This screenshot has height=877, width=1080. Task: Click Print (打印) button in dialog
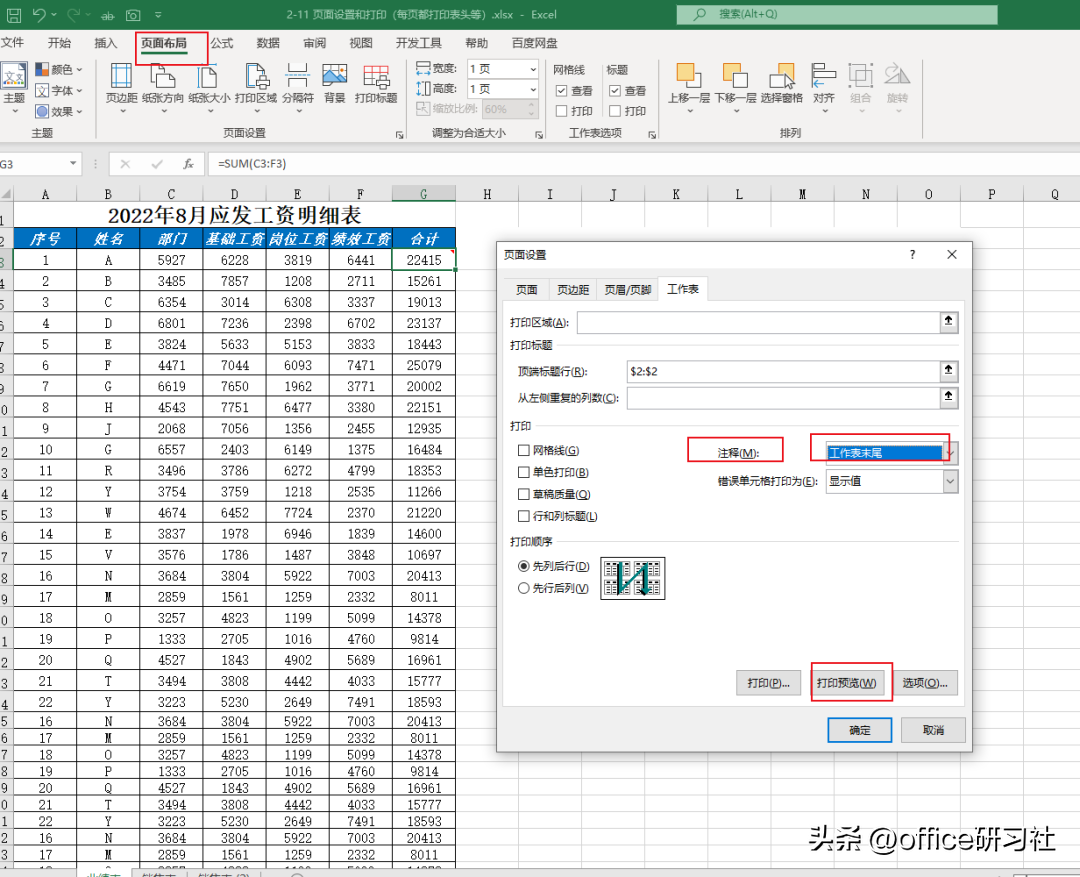coord(769,683)
